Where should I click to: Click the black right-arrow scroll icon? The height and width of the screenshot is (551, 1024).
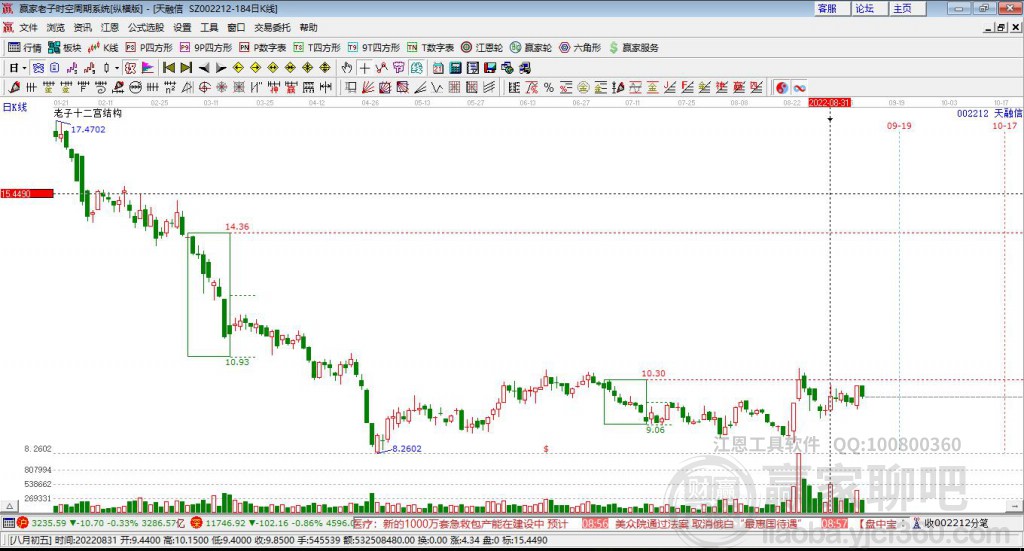[221, 68]
